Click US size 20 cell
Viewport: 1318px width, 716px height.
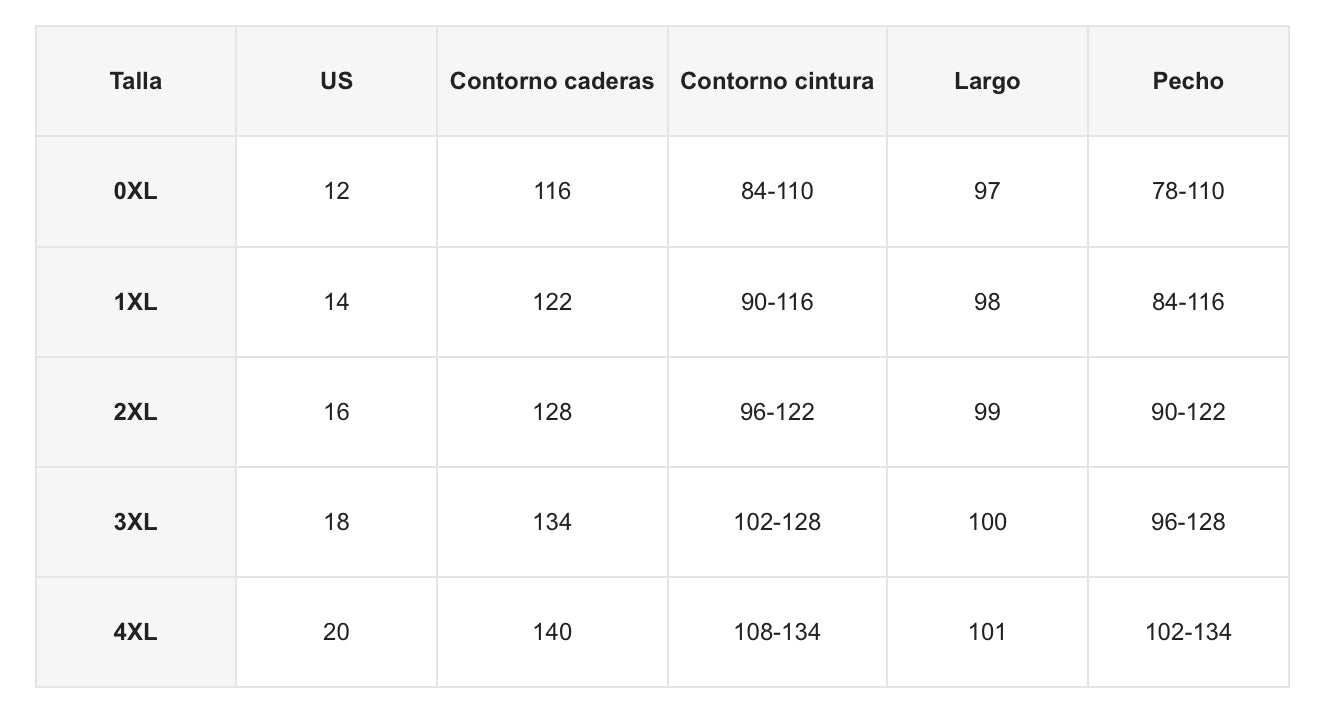pos(337,632)
